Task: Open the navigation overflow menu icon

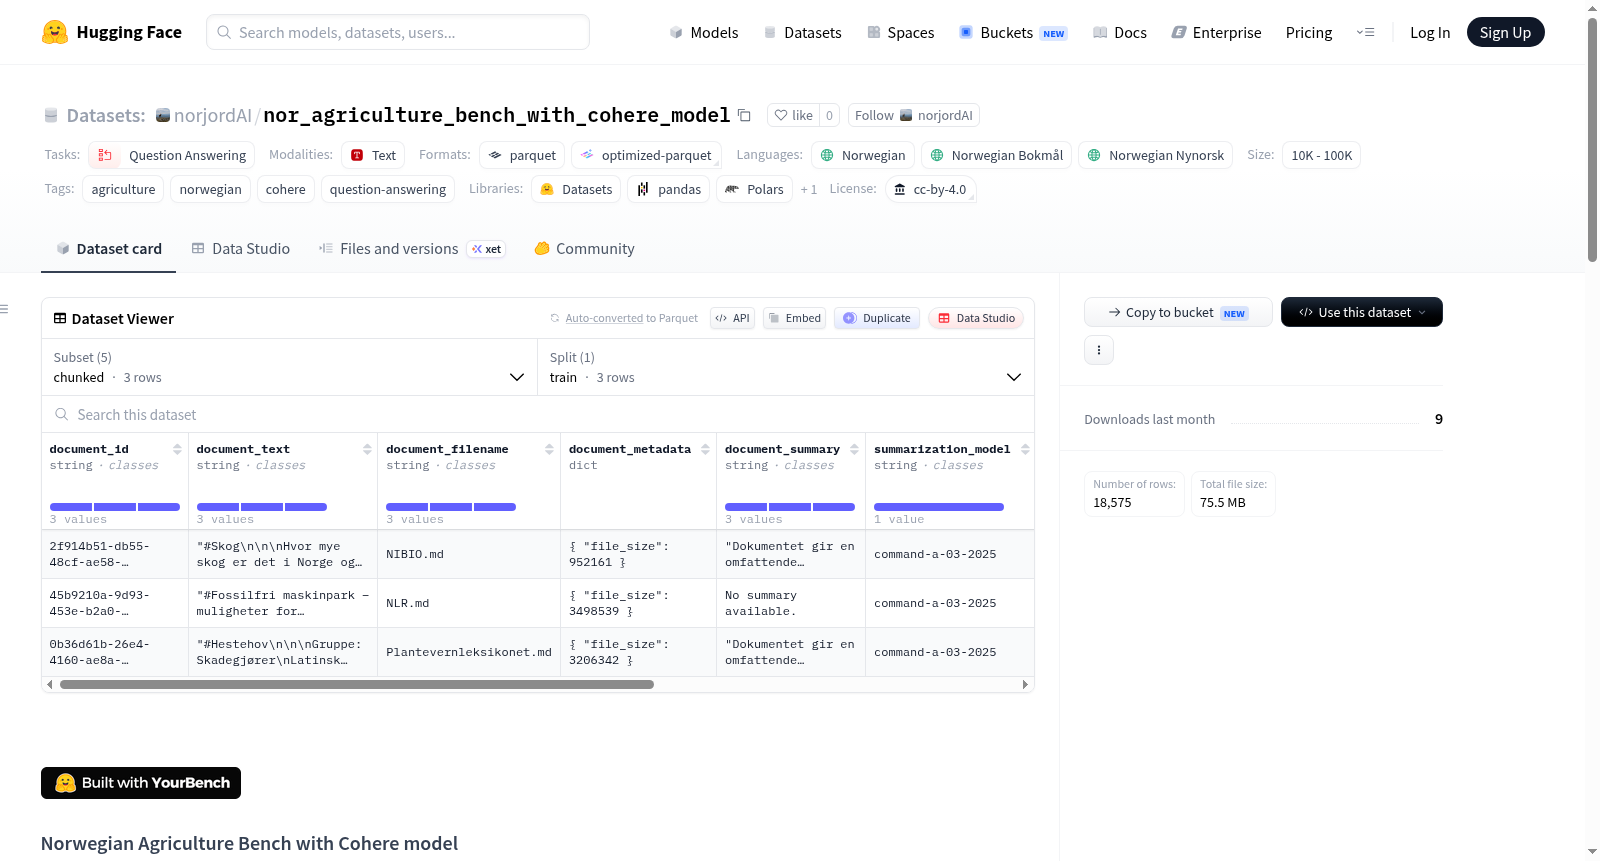Action: point(1365,32)
